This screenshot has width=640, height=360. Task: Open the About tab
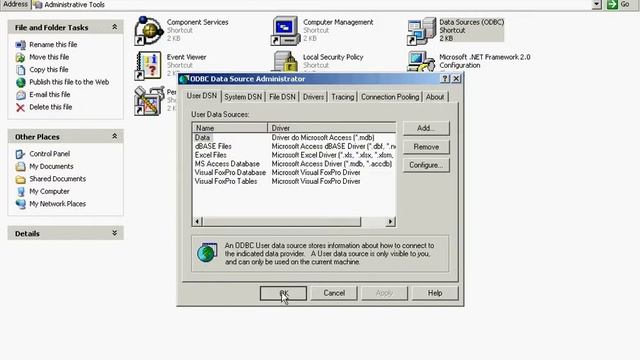tap(435, 97)
